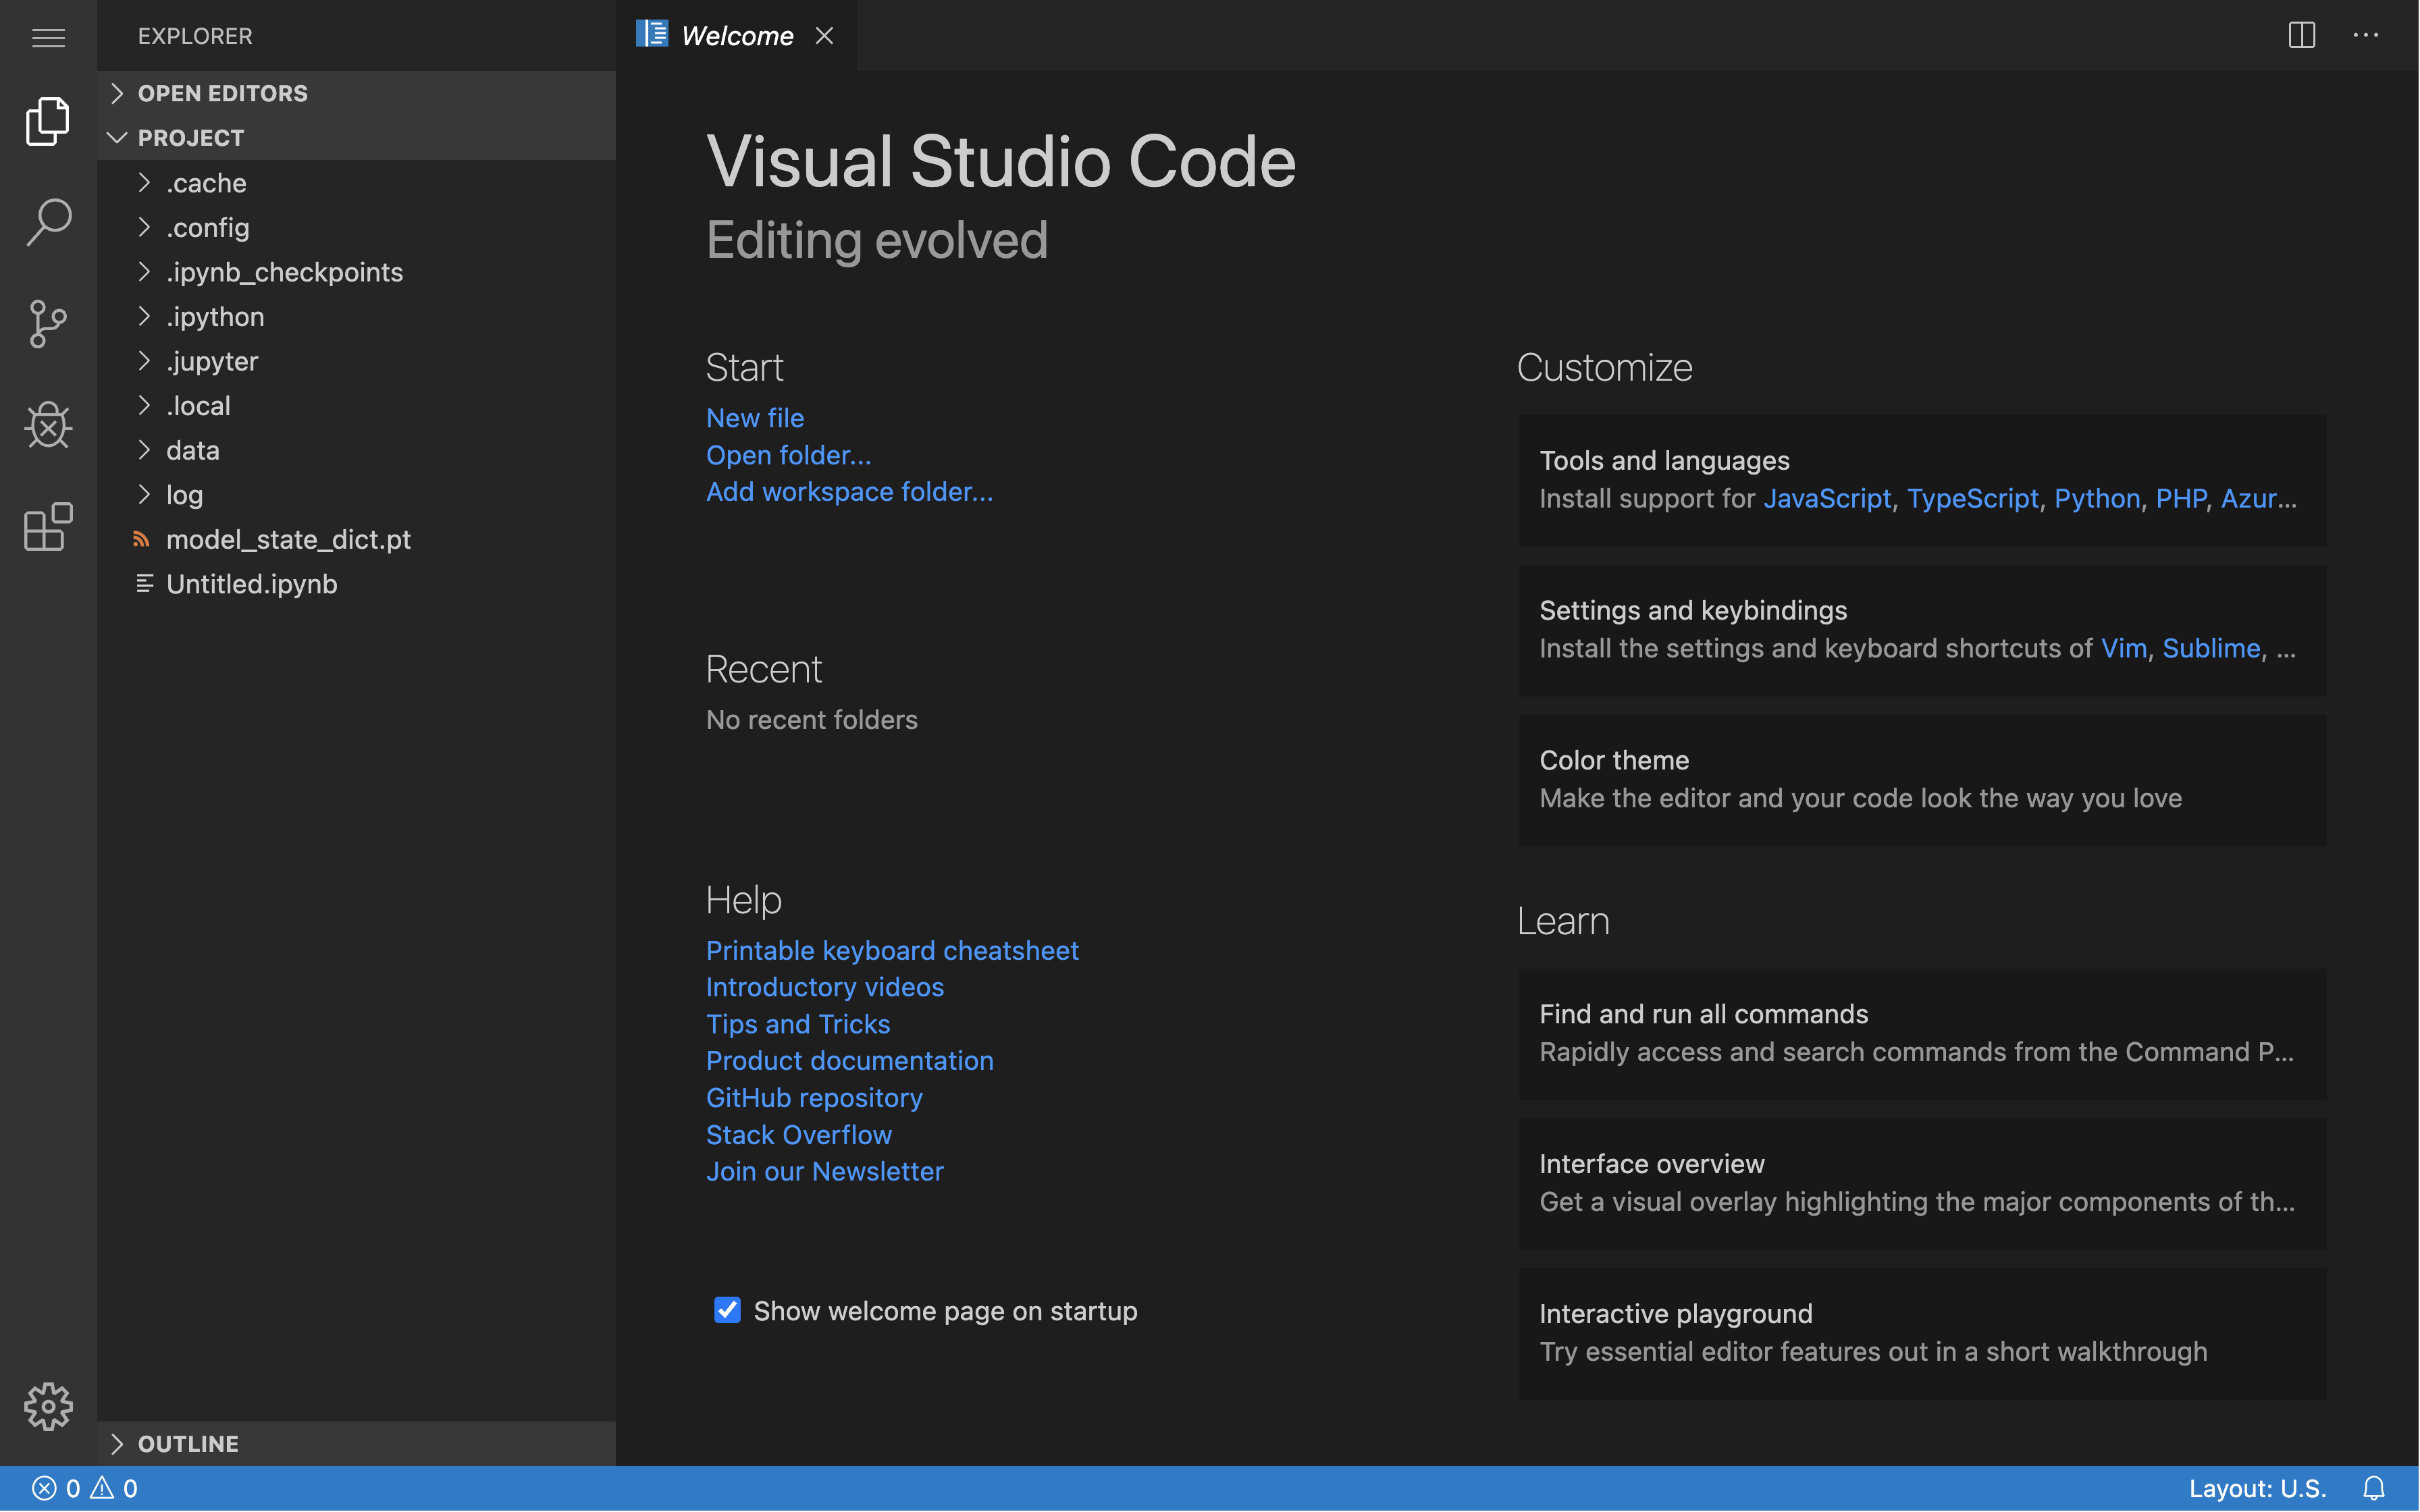
Task: Open the Extensions view icon
Action: (48, 527)
